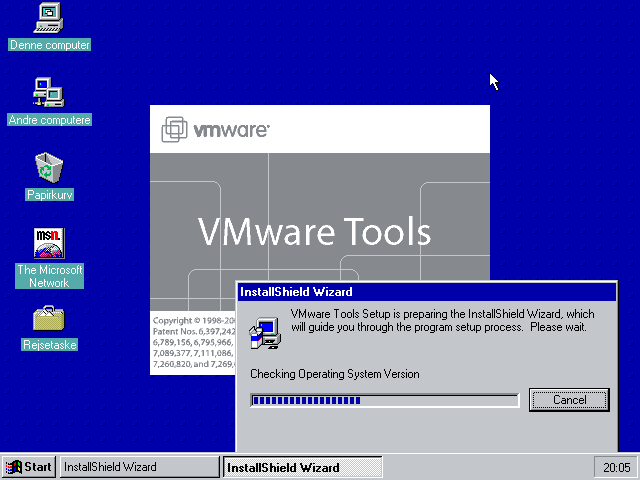This screenshot has width=640, height=480.
Task: Click the setup progress bar
Action: [384, 400]
